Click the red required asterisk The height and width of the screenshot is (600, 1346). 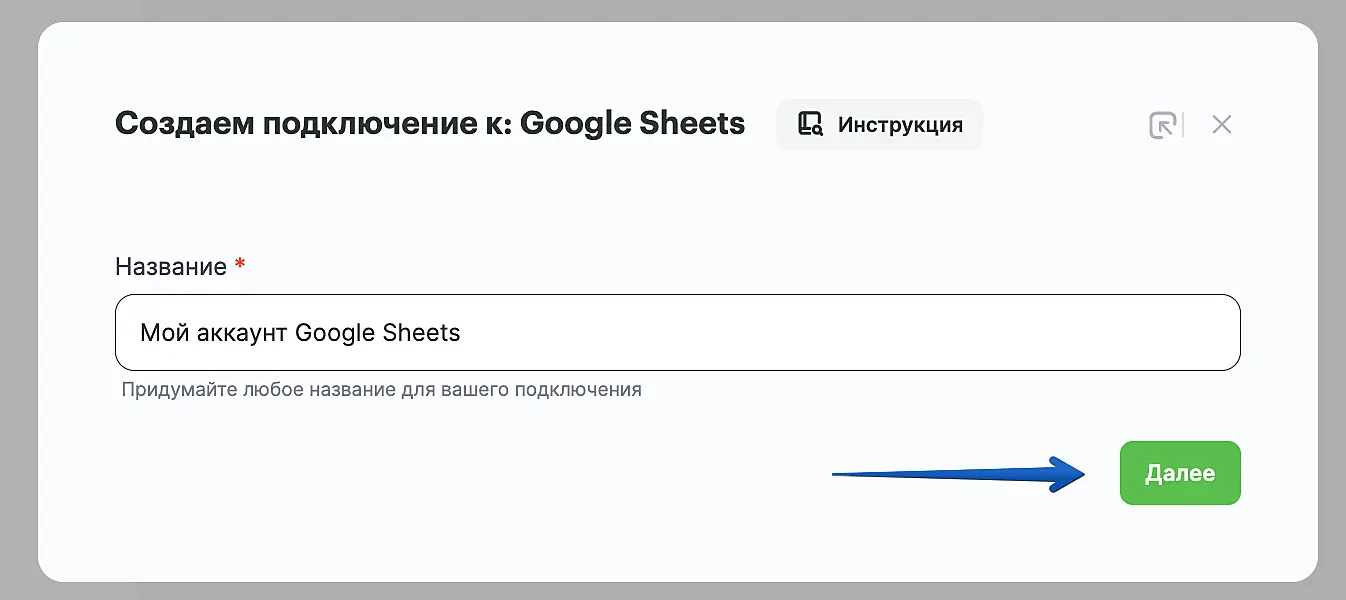coord(240,265)
